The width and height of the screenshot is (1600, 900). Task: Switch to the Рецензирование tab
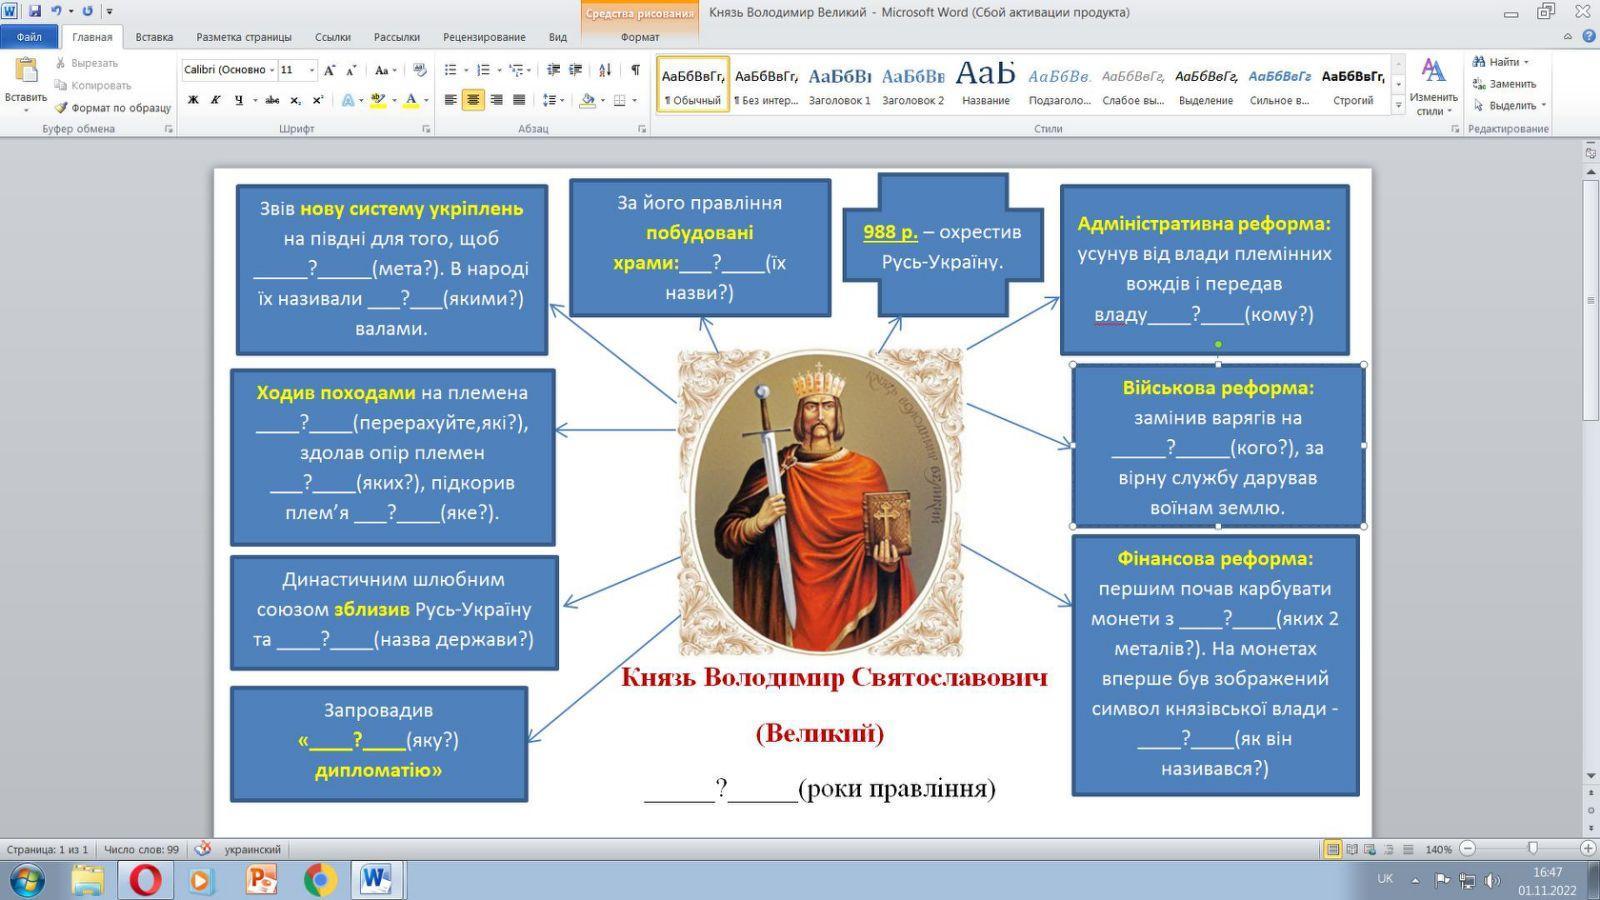pos(484,37)
